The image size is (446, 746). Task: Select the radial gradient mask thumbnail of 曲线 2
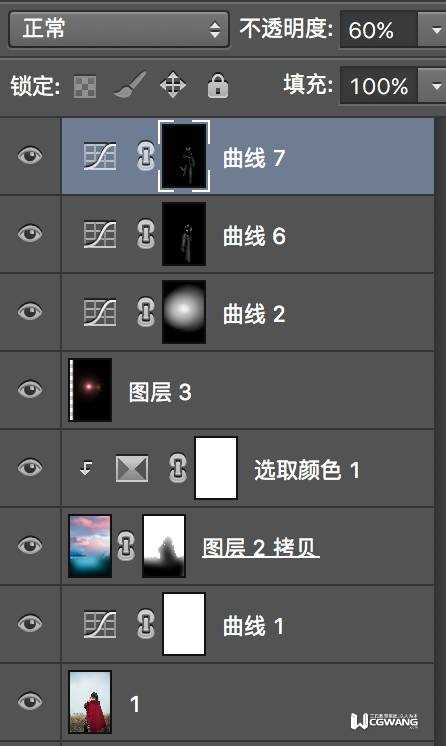pyautogui.click(x=184, y=312)
